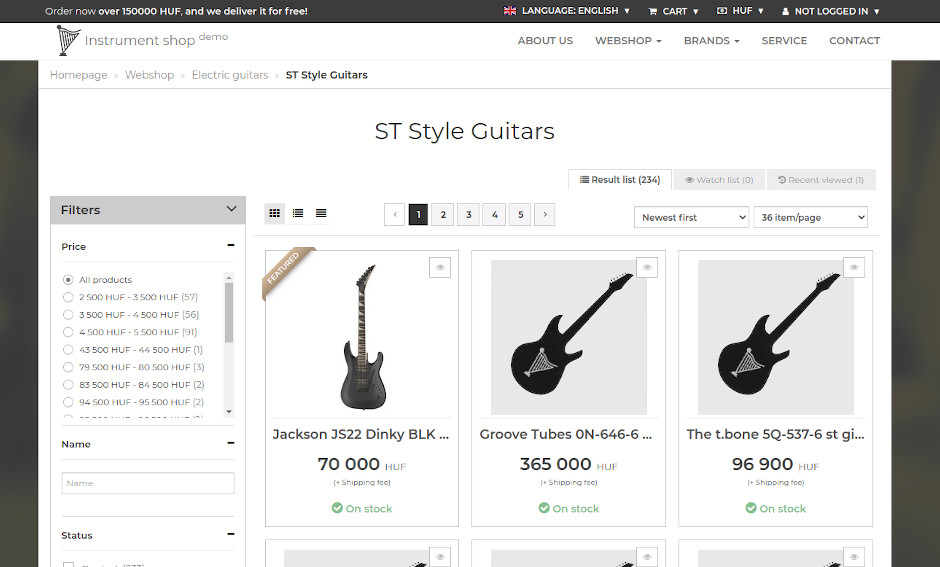Switch to list view layout
Viewport: 940px width, 567px height.
pos(298,213)
